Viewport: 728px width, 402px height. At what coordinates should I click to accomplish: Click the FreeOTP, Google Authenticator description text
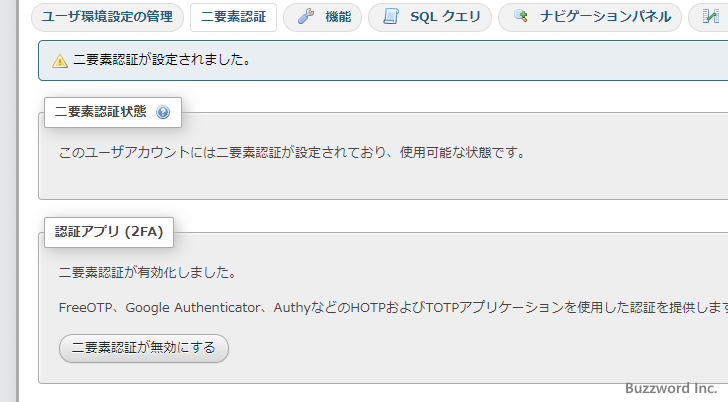tap(393, 307)
